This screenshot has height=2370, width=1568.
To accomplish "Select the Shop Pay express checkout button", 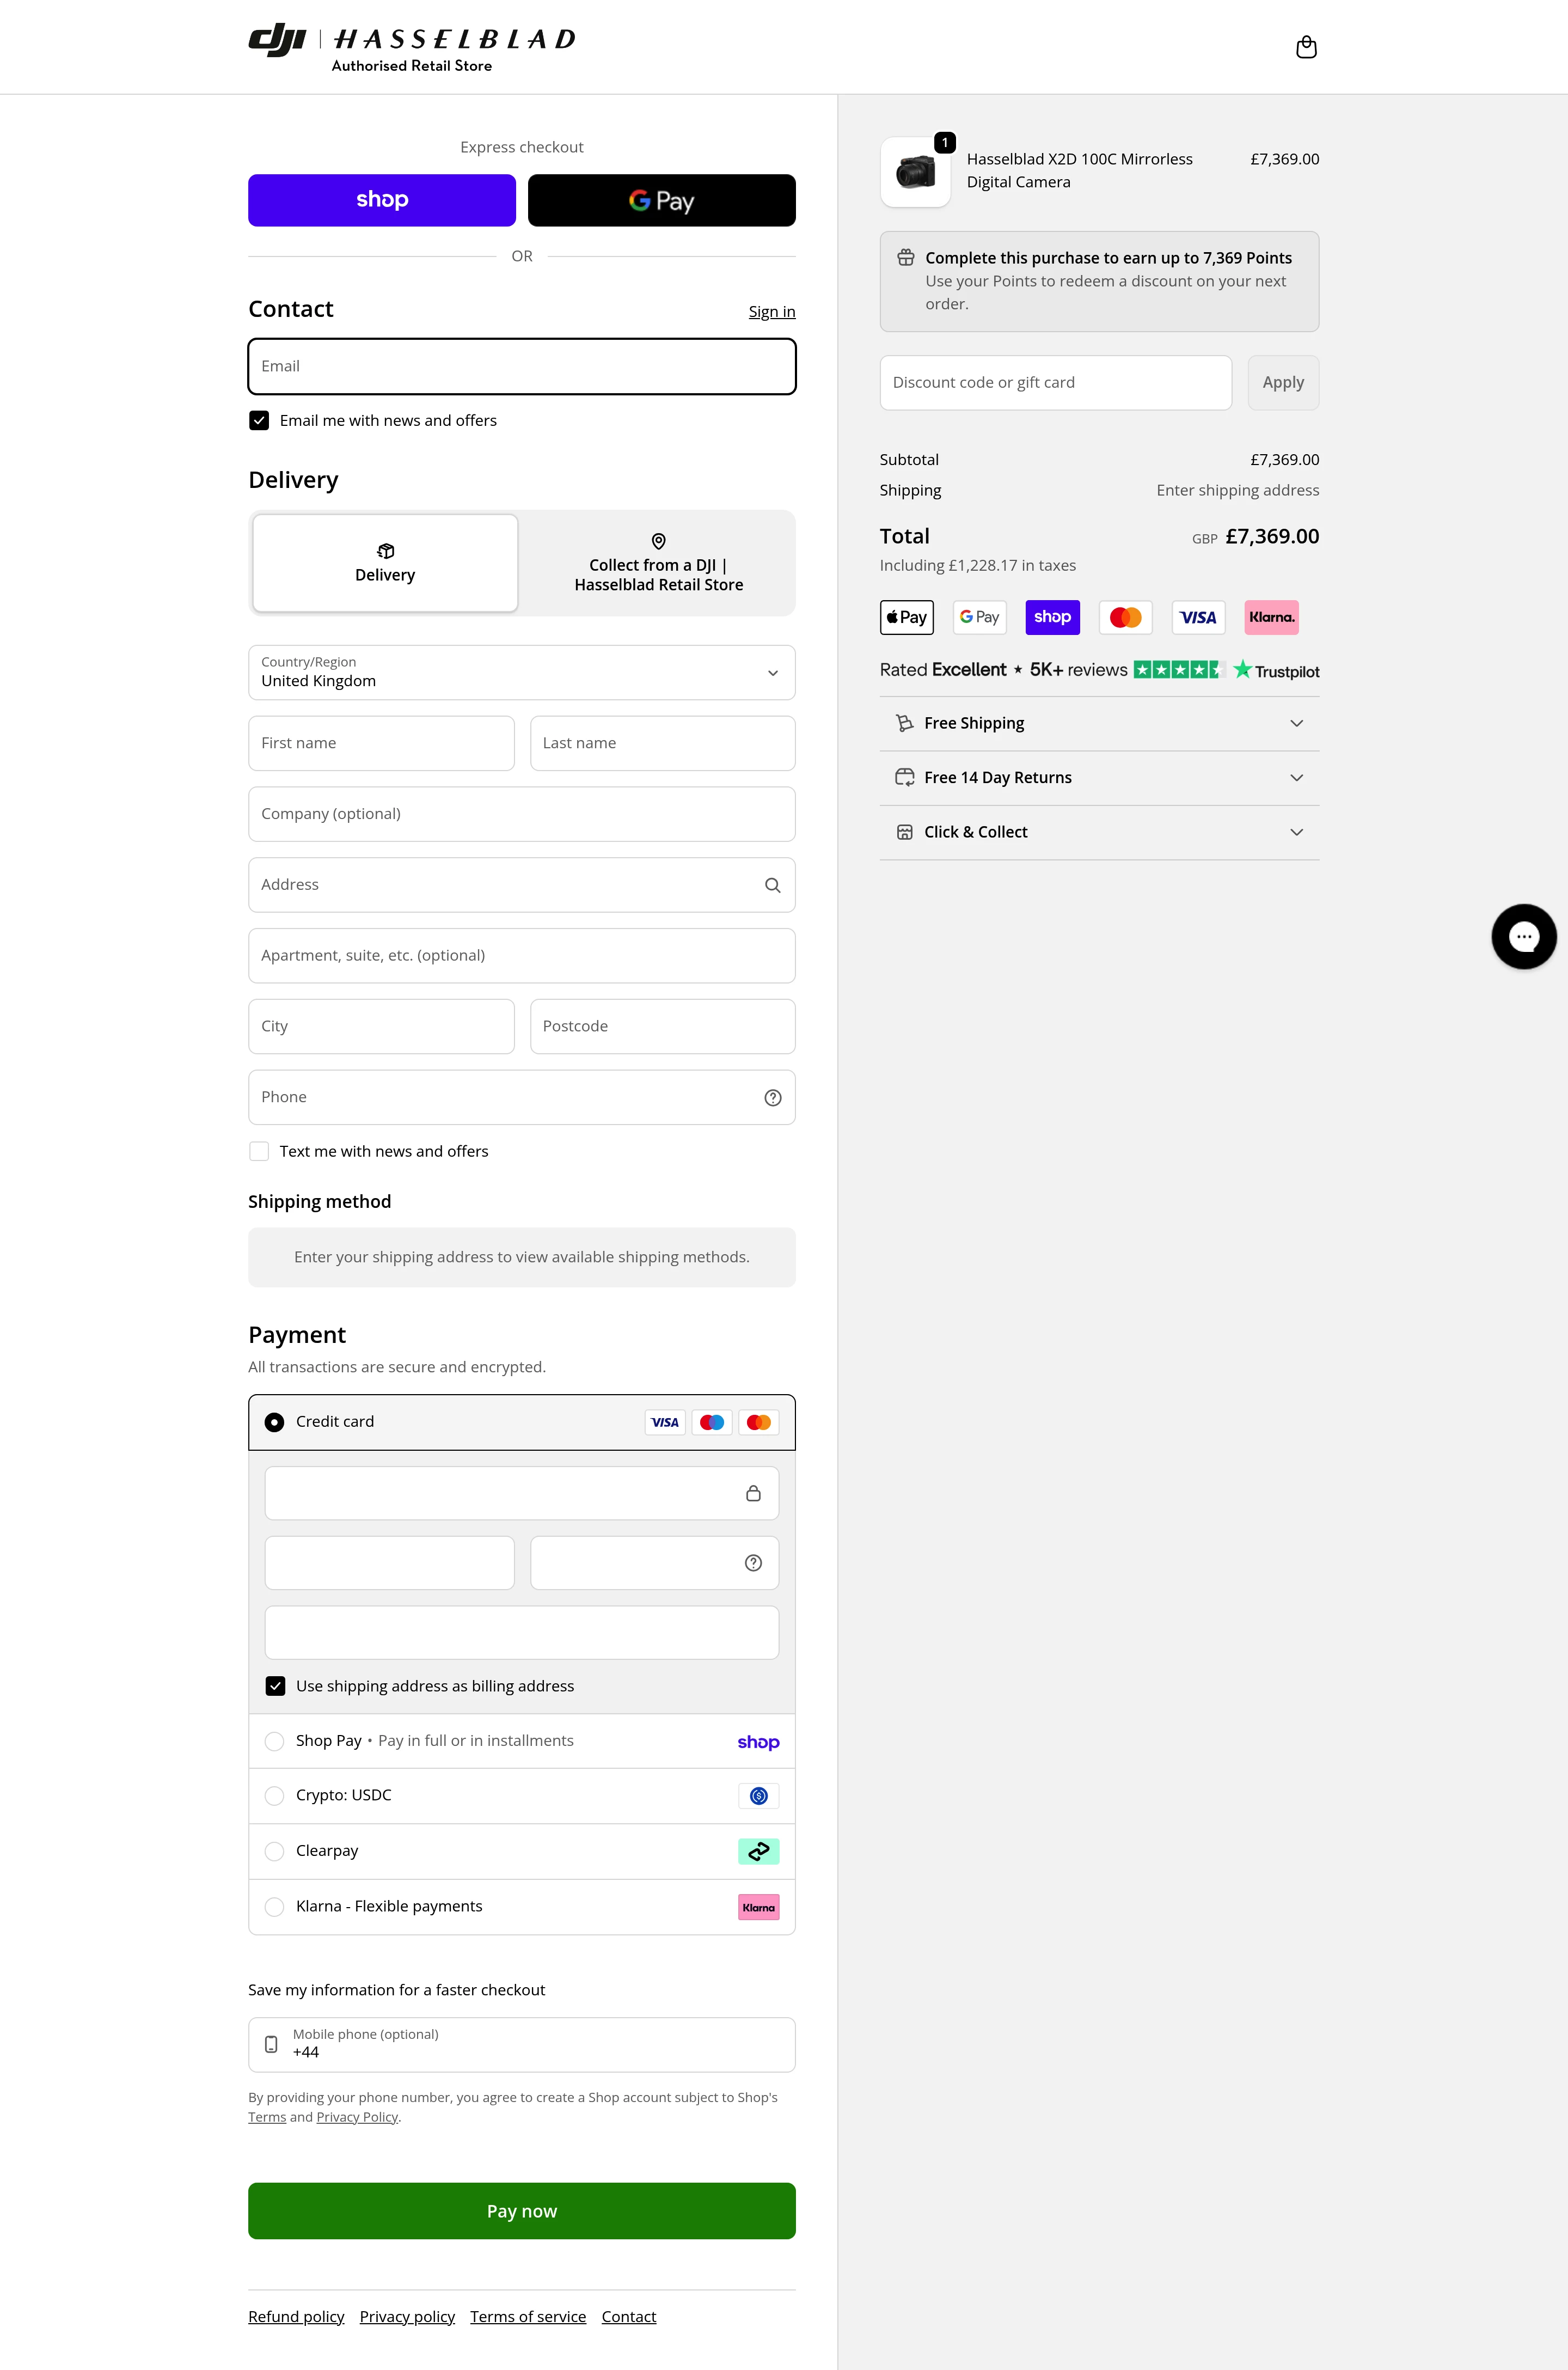I will [381, 200].
